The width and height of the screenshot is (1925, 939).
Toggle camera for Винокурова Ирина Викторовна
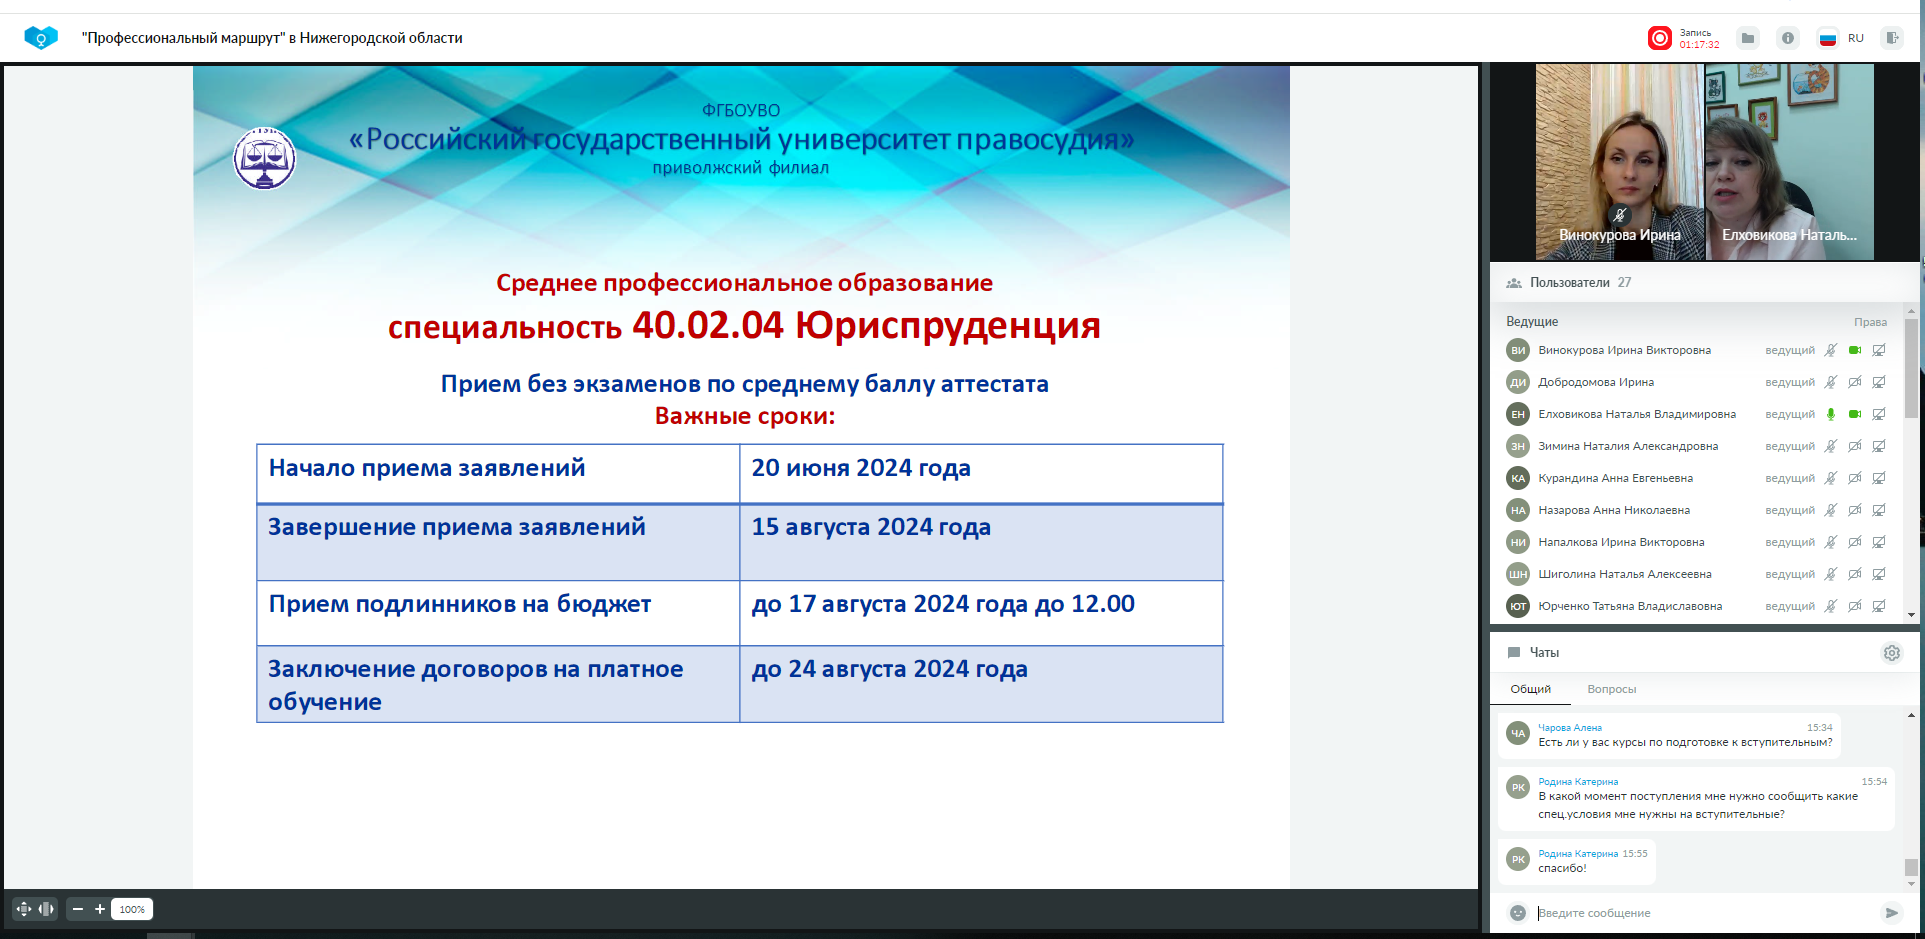[1854, 350]
